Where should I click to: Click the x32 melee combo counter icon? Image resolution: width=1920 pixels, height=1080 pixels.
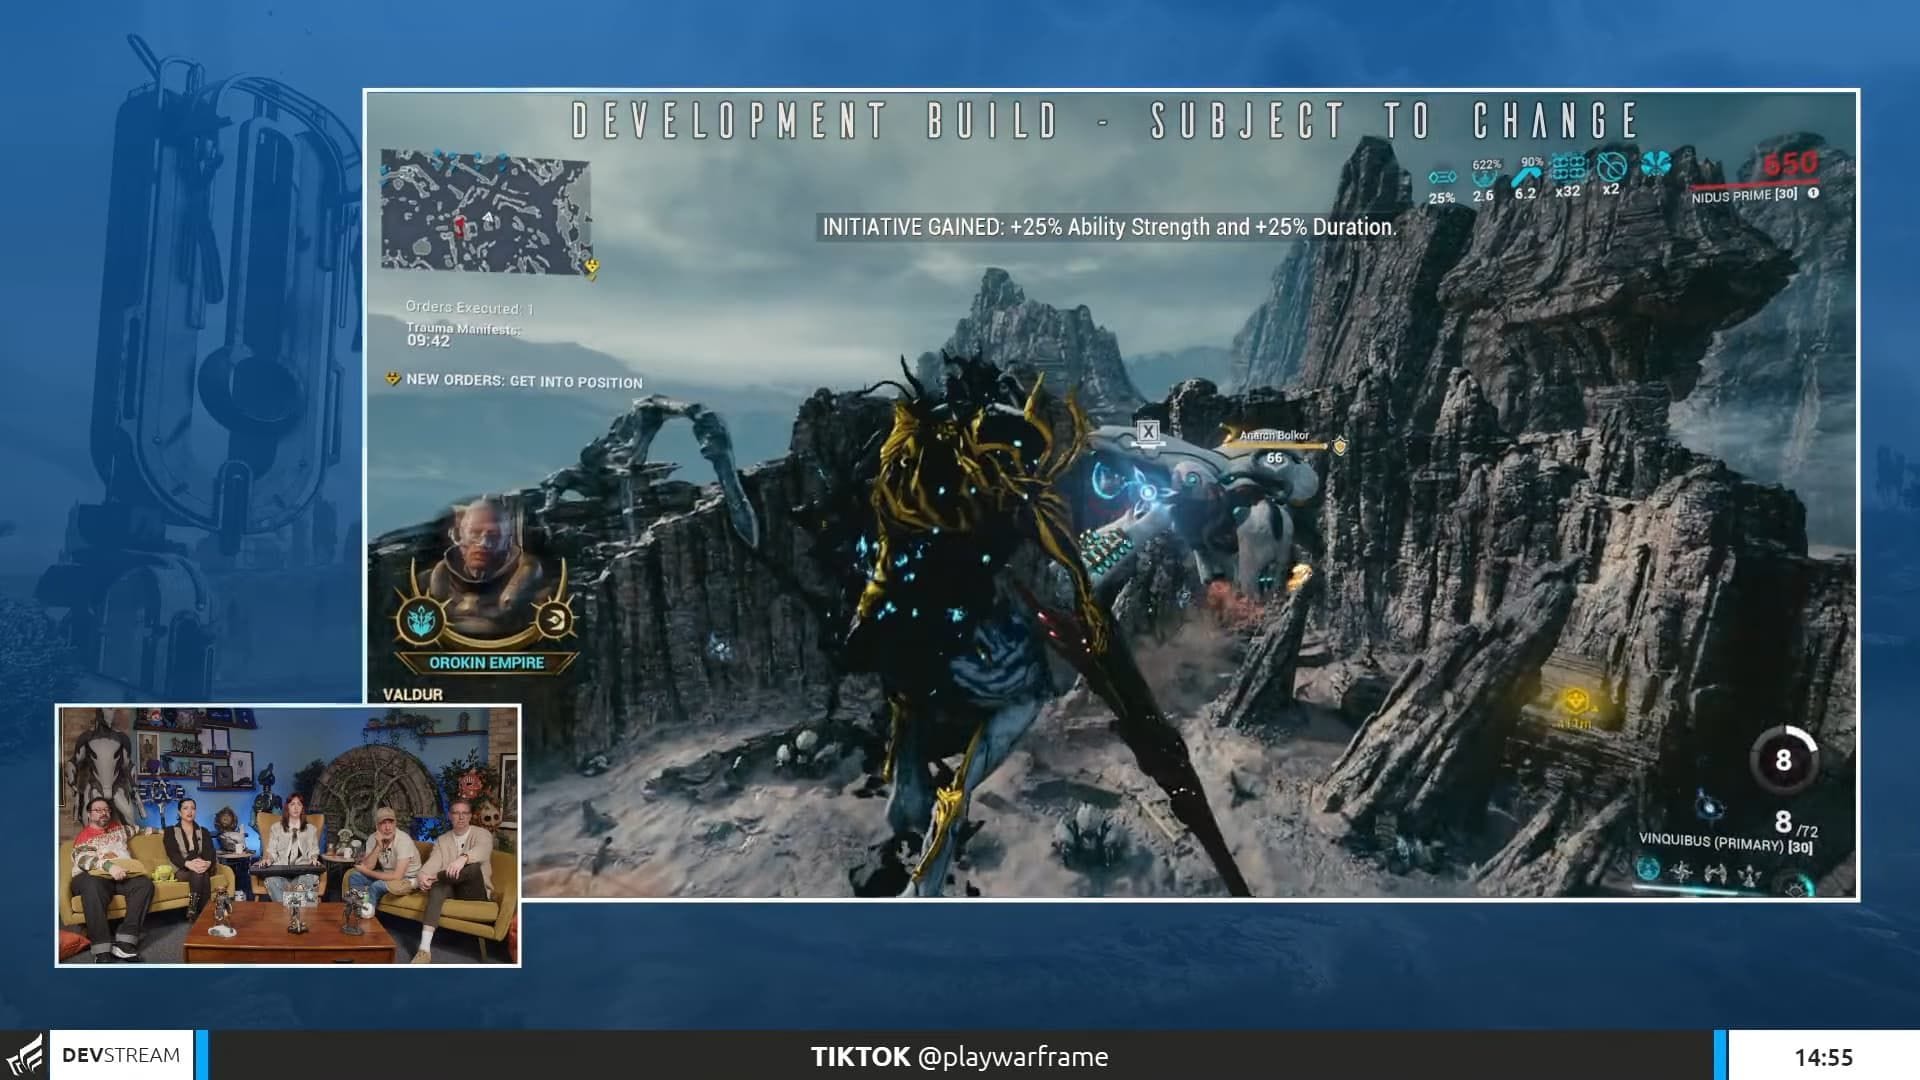tap(1568, 167)
